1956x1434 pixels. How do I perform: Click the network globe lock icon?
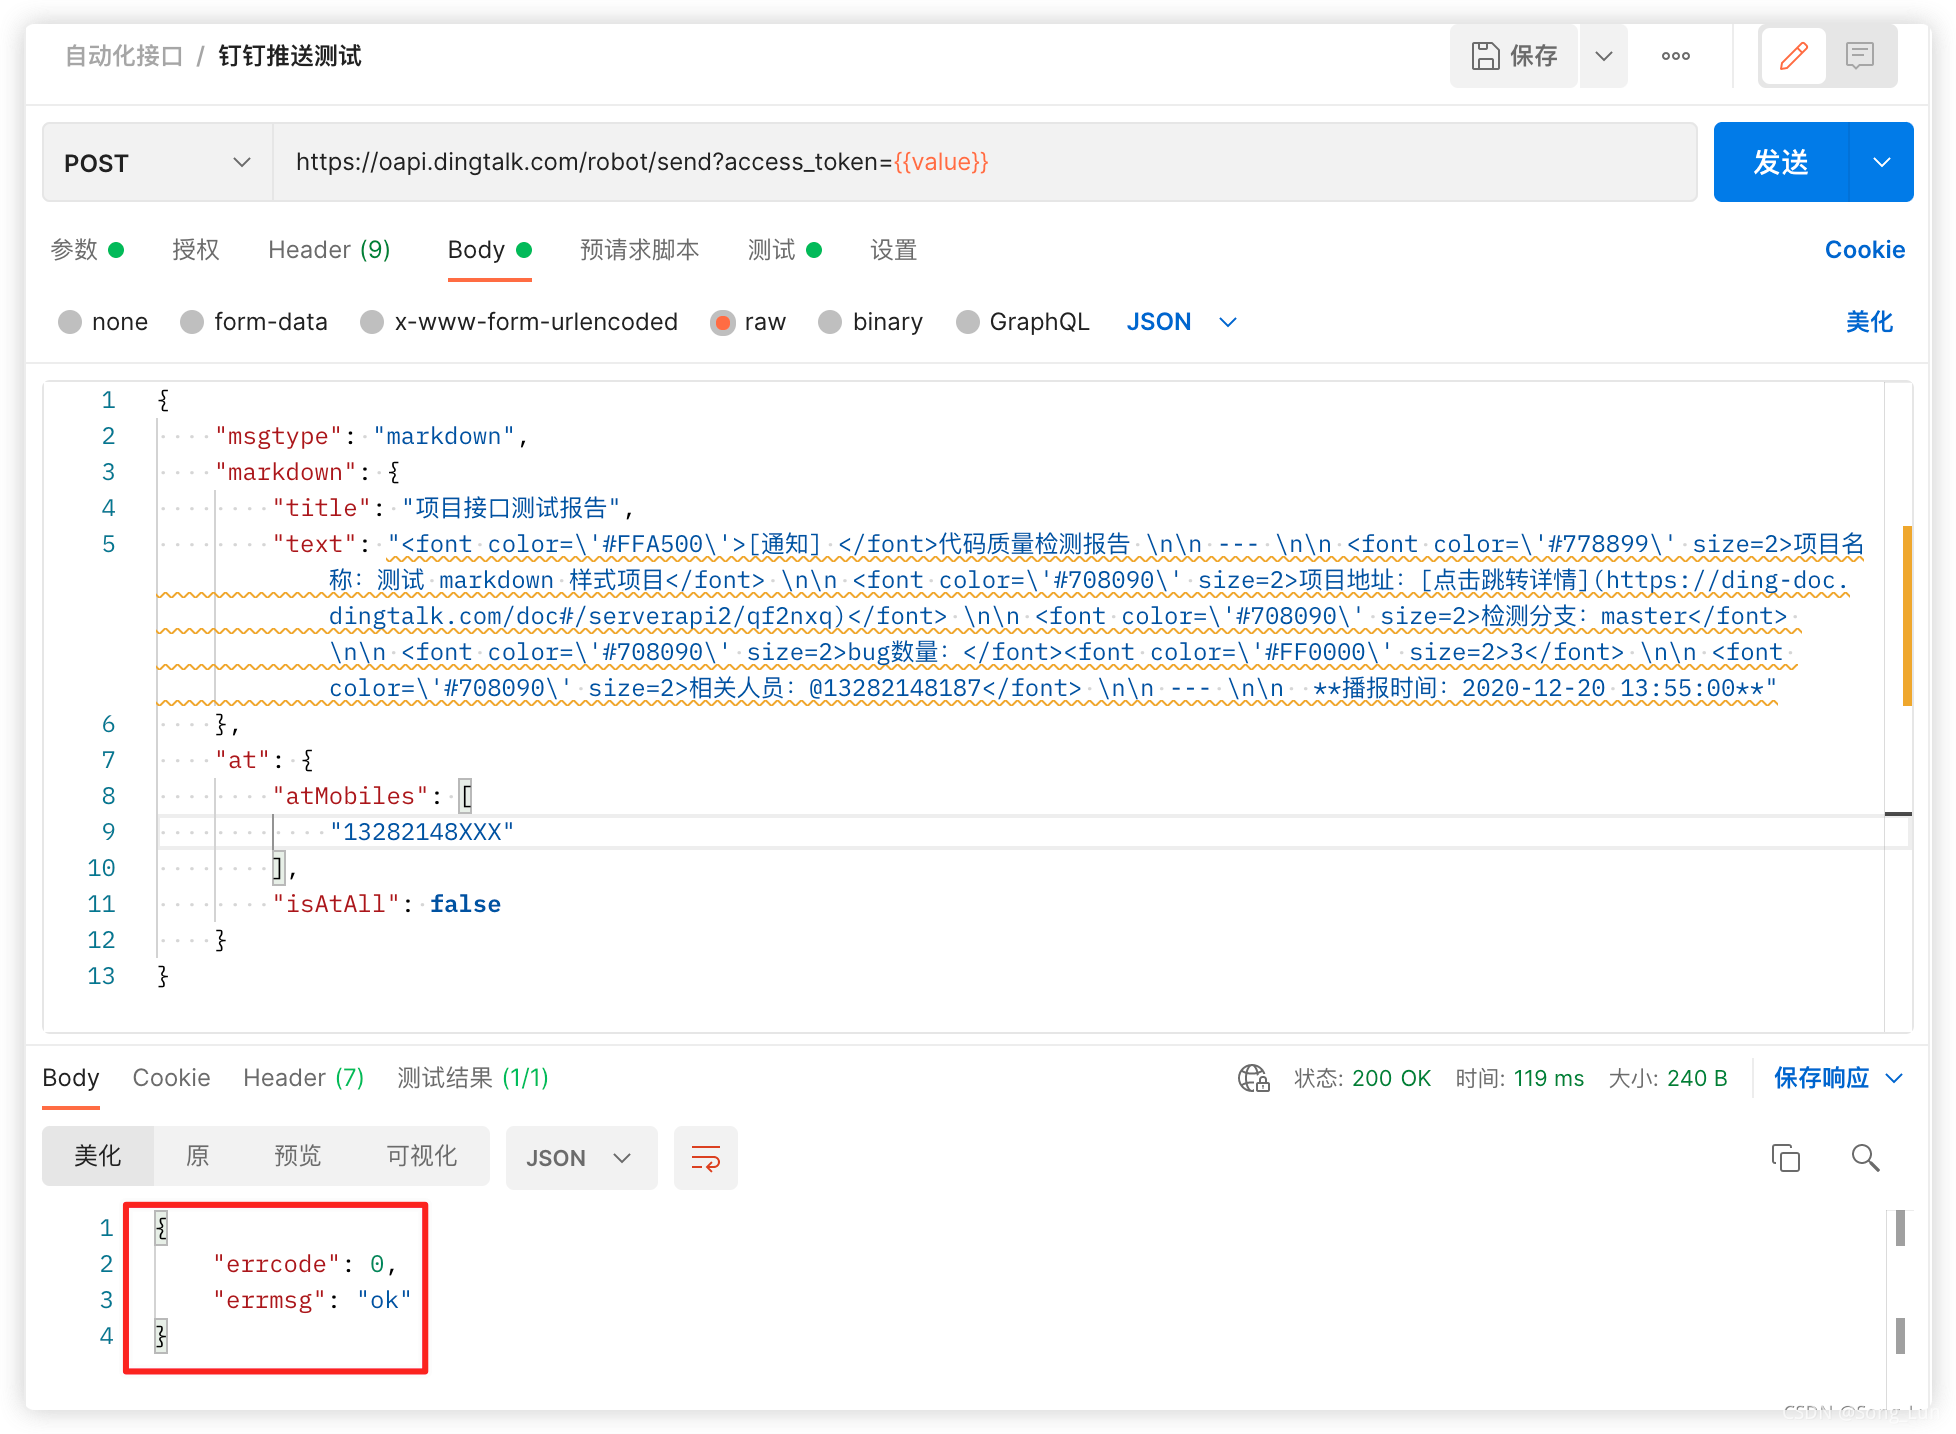[x=1253, y=1078]
